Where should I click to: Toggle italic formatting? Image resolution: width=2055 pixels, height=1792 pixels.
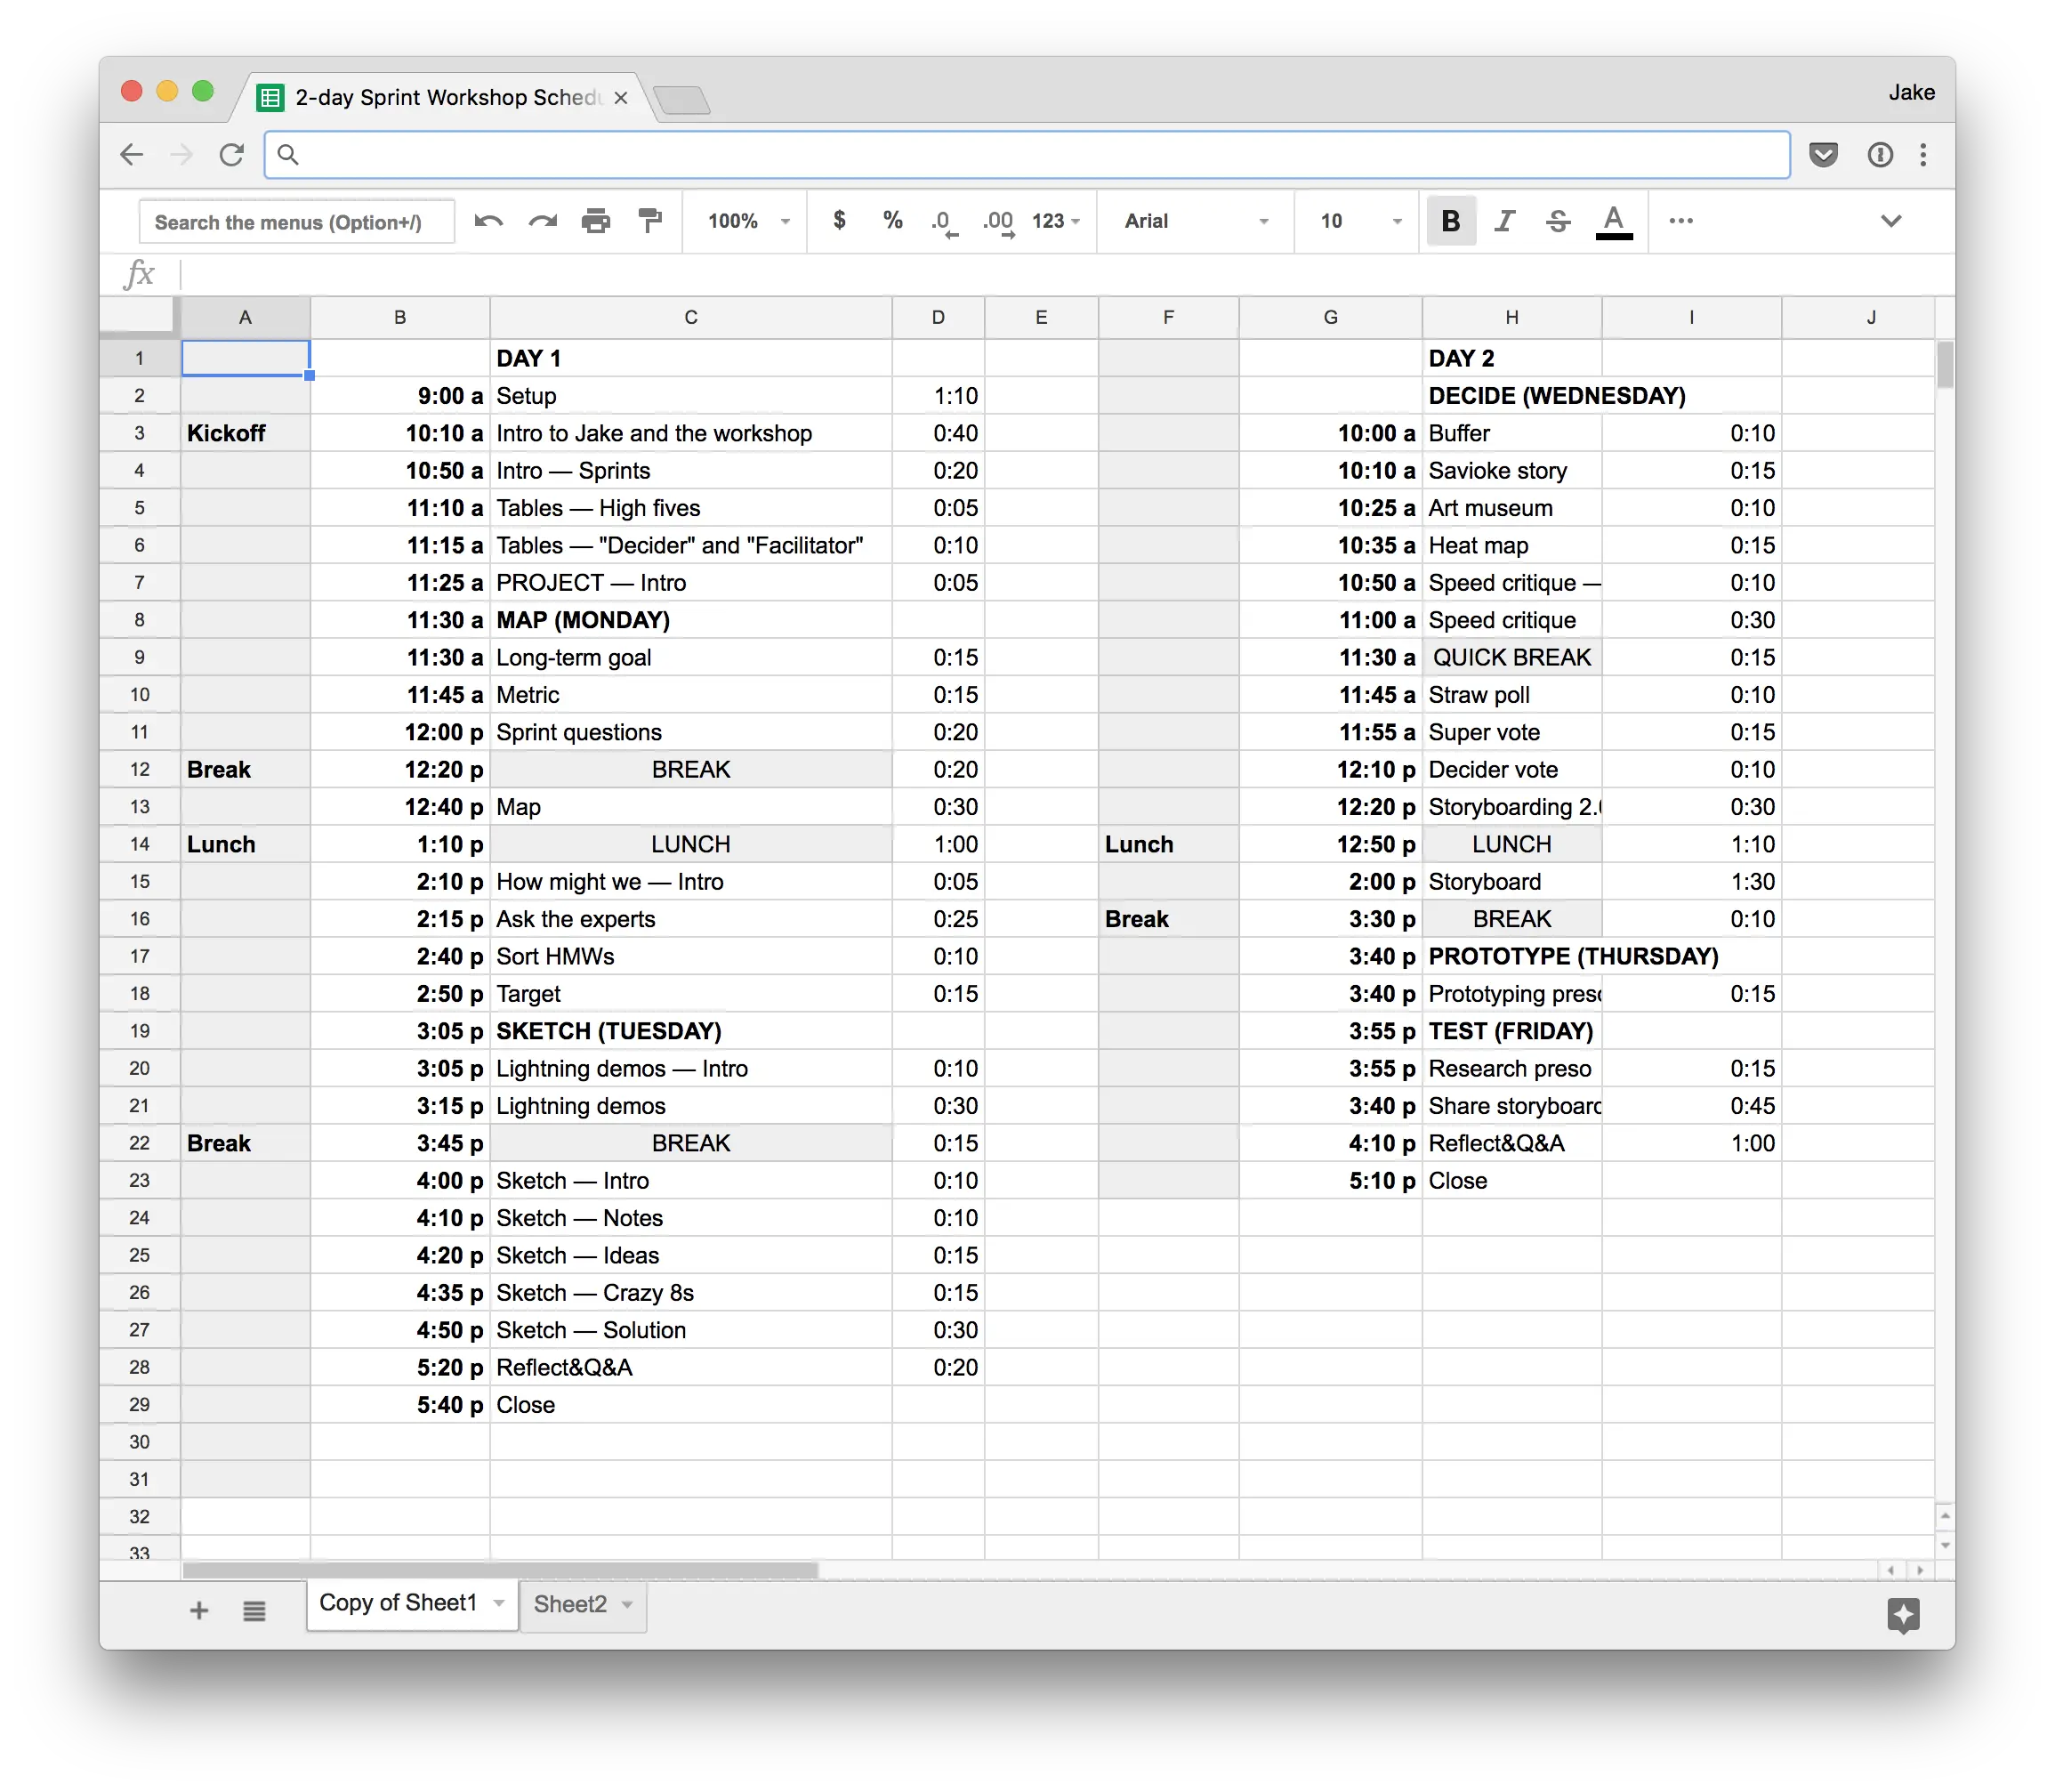click(x=1505, y=221)
